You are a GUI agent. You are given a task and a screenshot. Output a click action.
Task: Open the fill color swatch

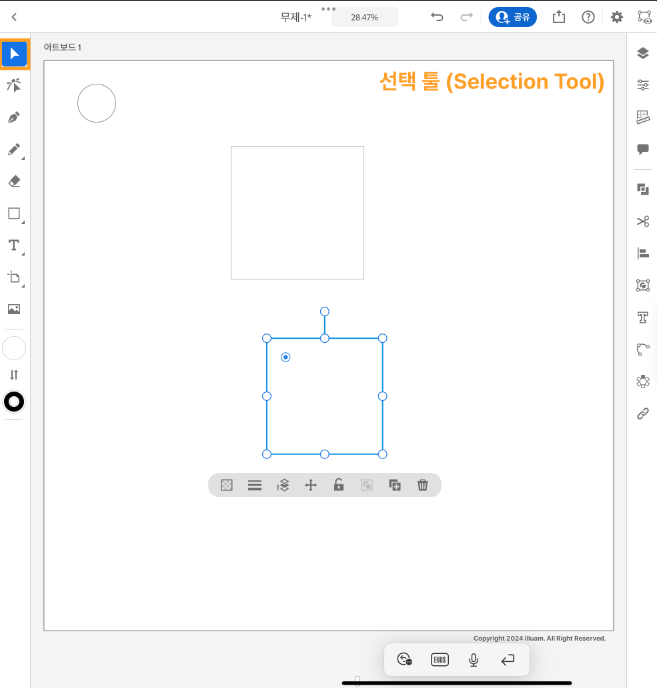(x=14, y=348)
